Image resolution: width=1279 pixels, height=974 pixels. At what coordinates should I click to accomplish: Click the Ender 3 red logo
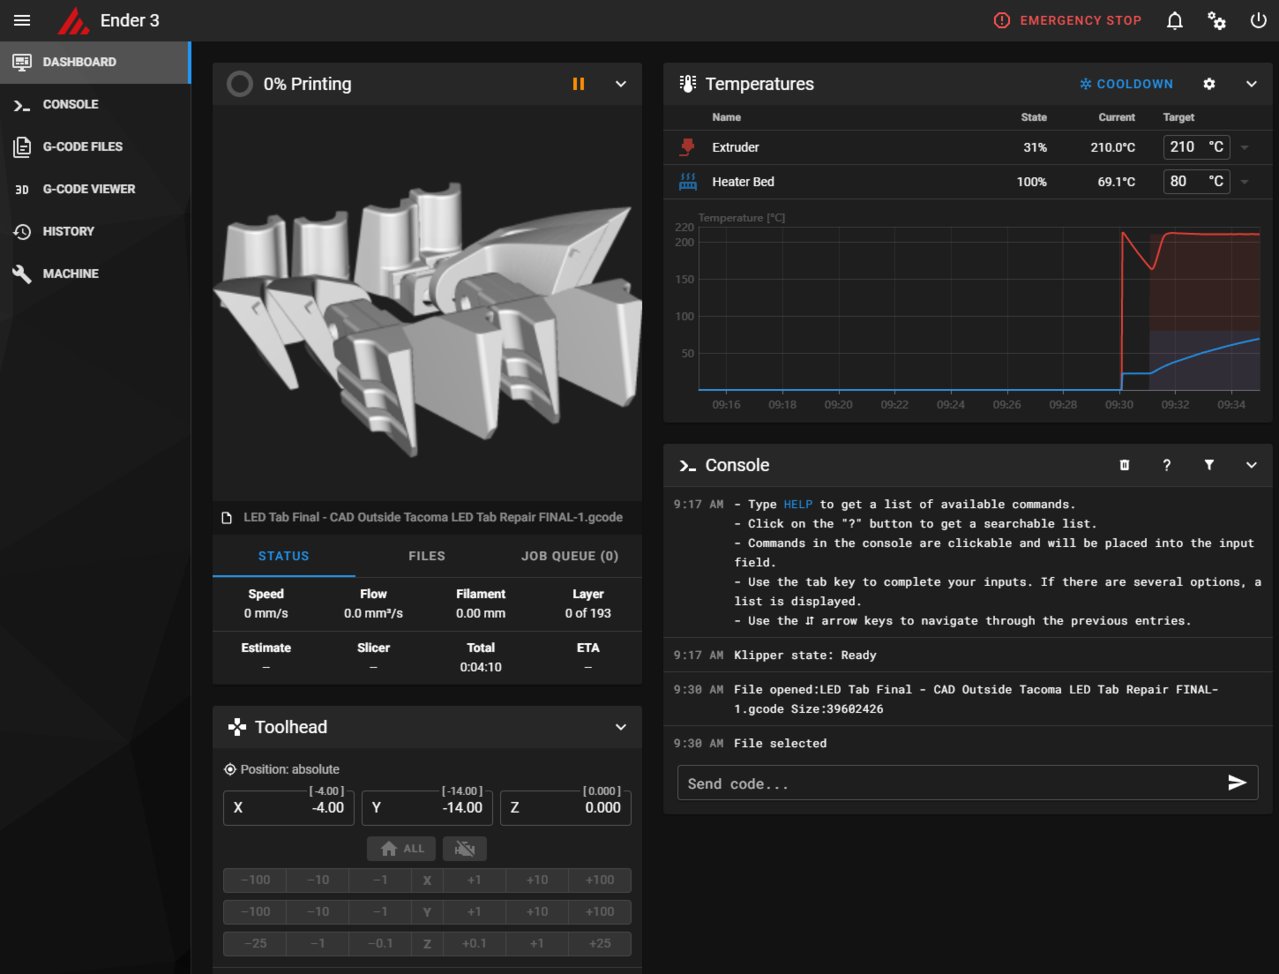[x=73, y=20]
